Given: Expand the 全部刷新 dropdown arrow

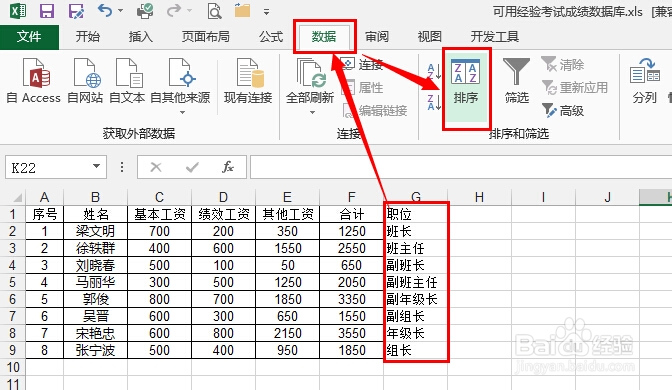Looking at the screenshot, I should click(x=312, y=113).
